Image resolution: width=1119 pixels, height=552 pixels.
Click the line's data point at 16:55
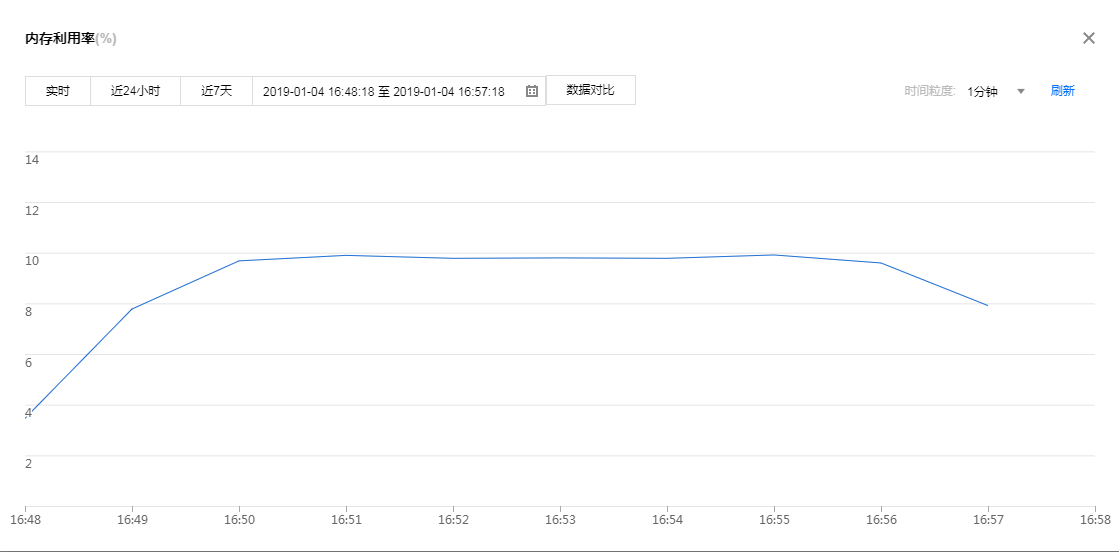pyautogui.click(x=774, y=255)
